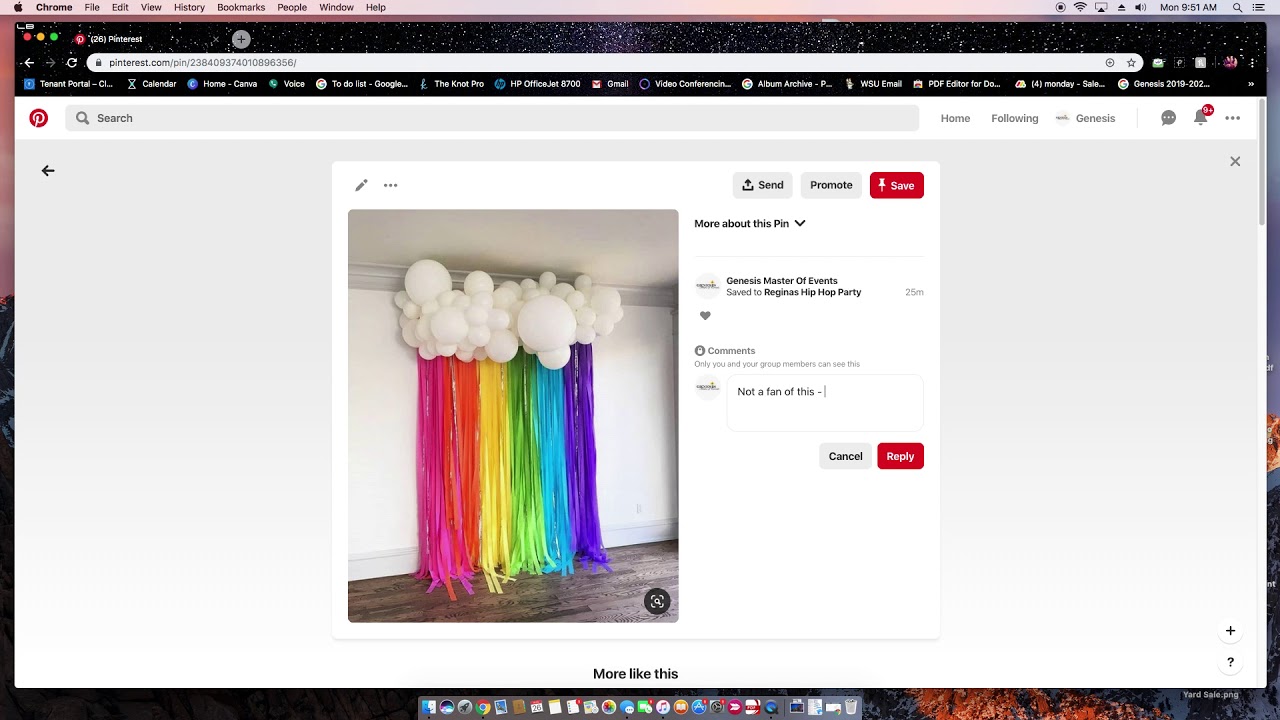Open the Voice bookmark
Screen dimensions: 1280x720
click(286, 84)
